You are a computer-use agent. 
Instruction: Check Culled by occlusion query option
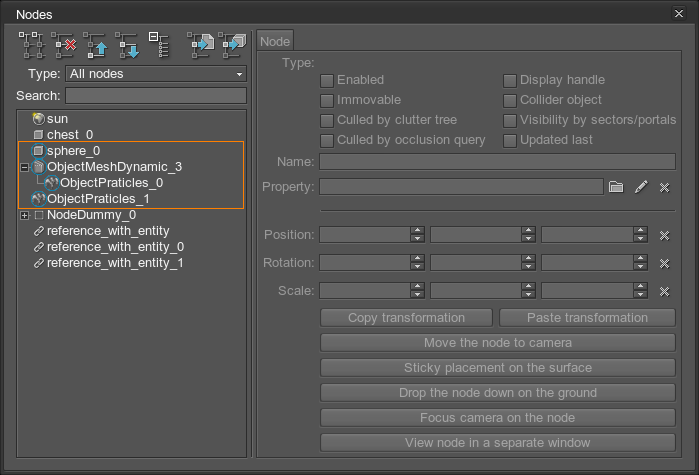[x=326, y=140]
